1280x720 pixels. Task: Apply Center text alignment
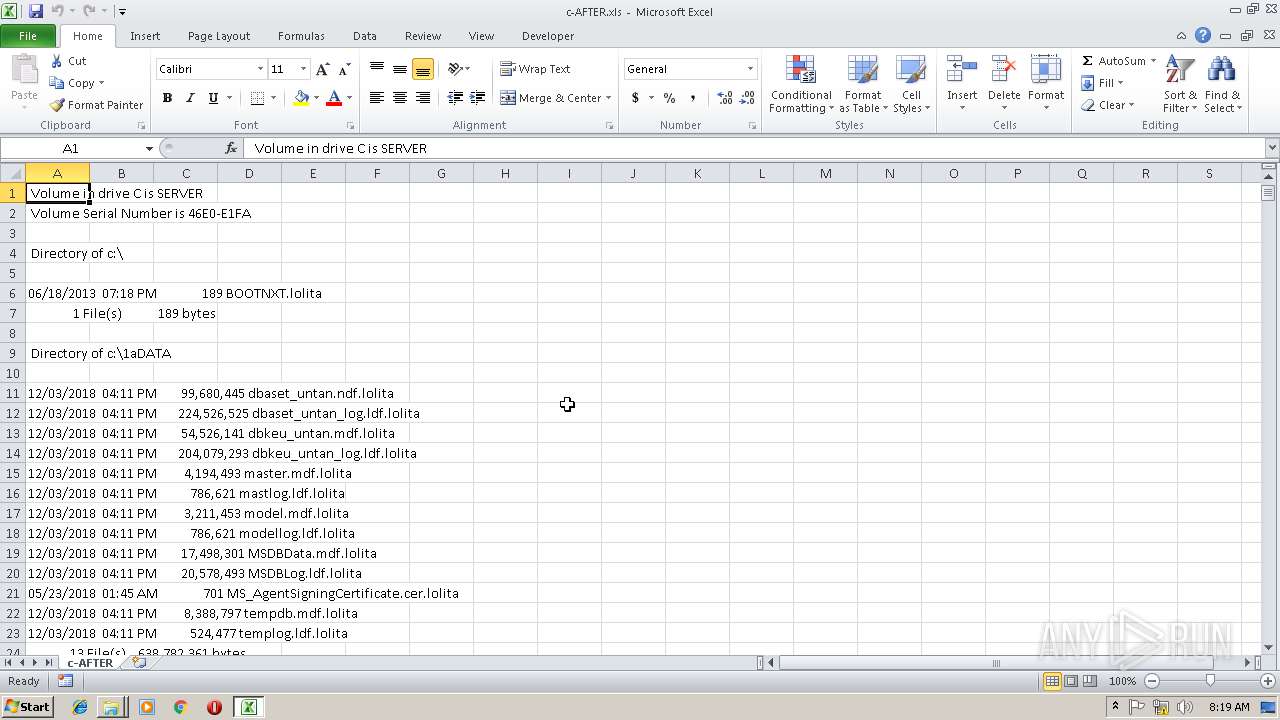400,98
